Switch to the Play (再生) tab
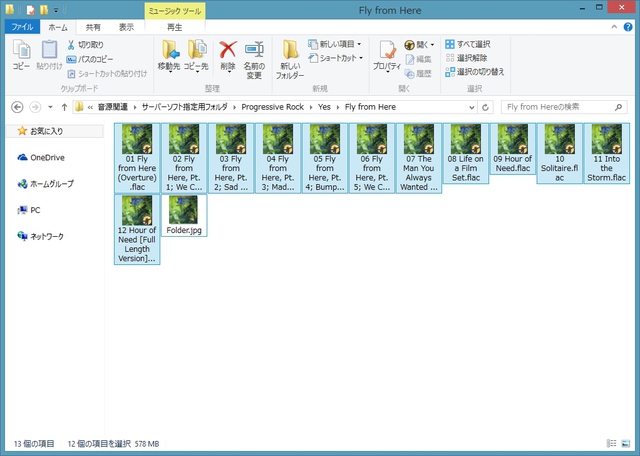The height and width of the screenshot is (456, 640). [175, 27]
